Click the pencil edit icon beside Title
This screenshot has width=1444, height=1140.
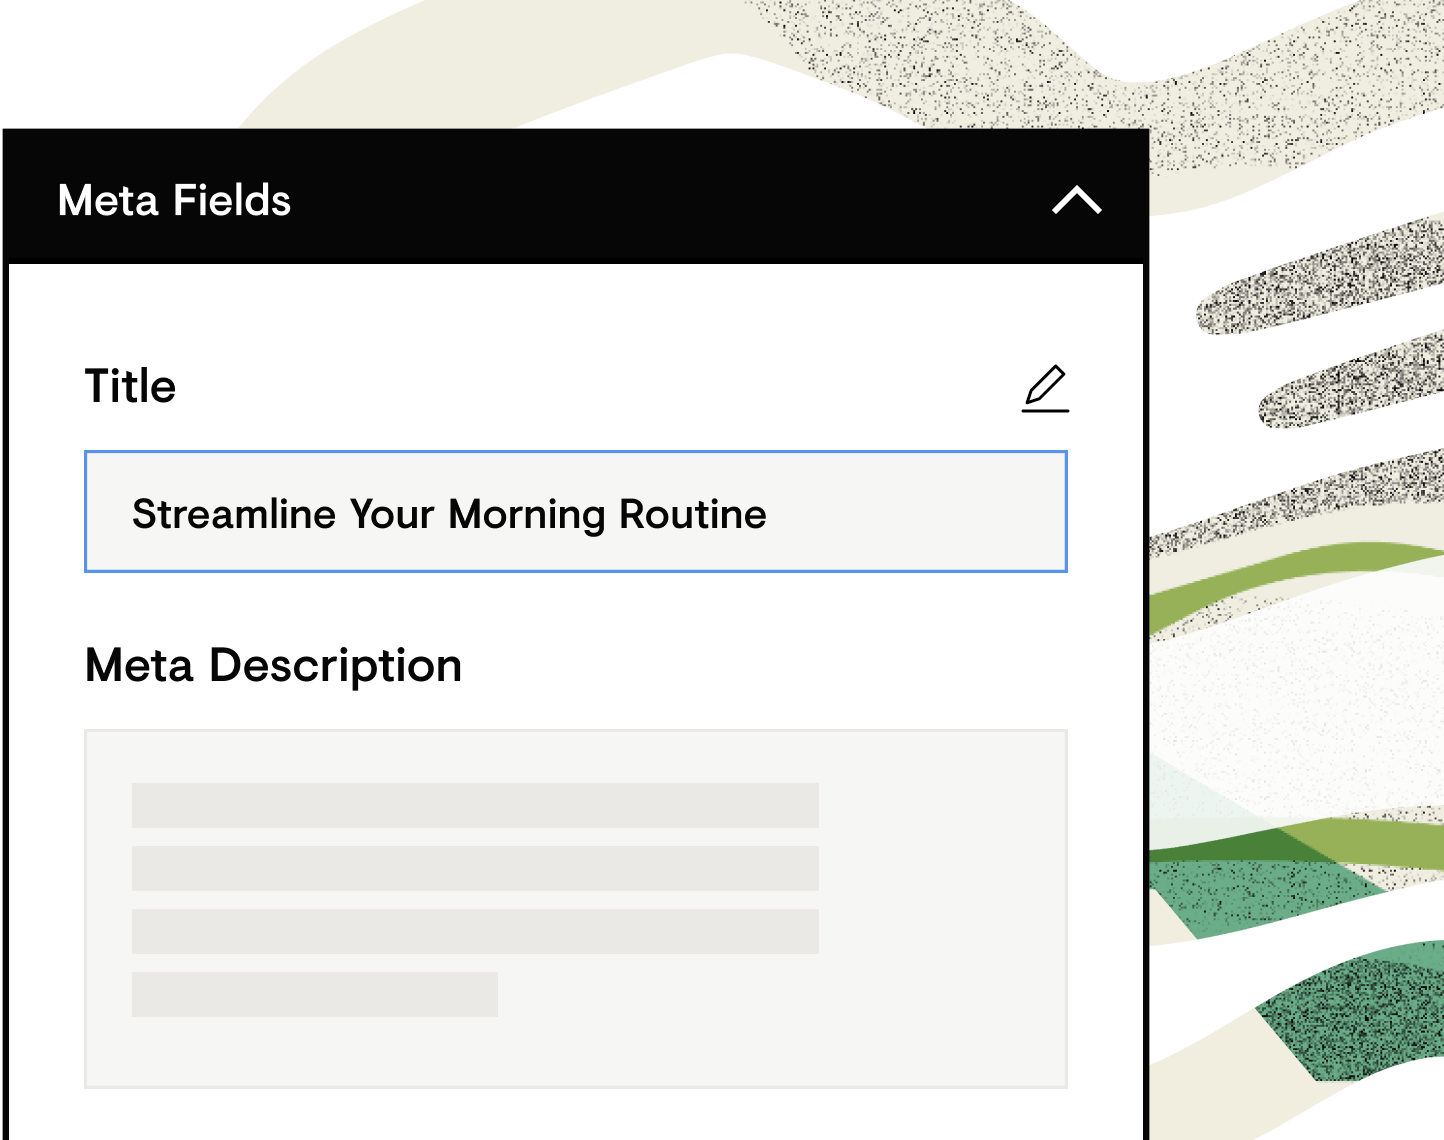1045,389
